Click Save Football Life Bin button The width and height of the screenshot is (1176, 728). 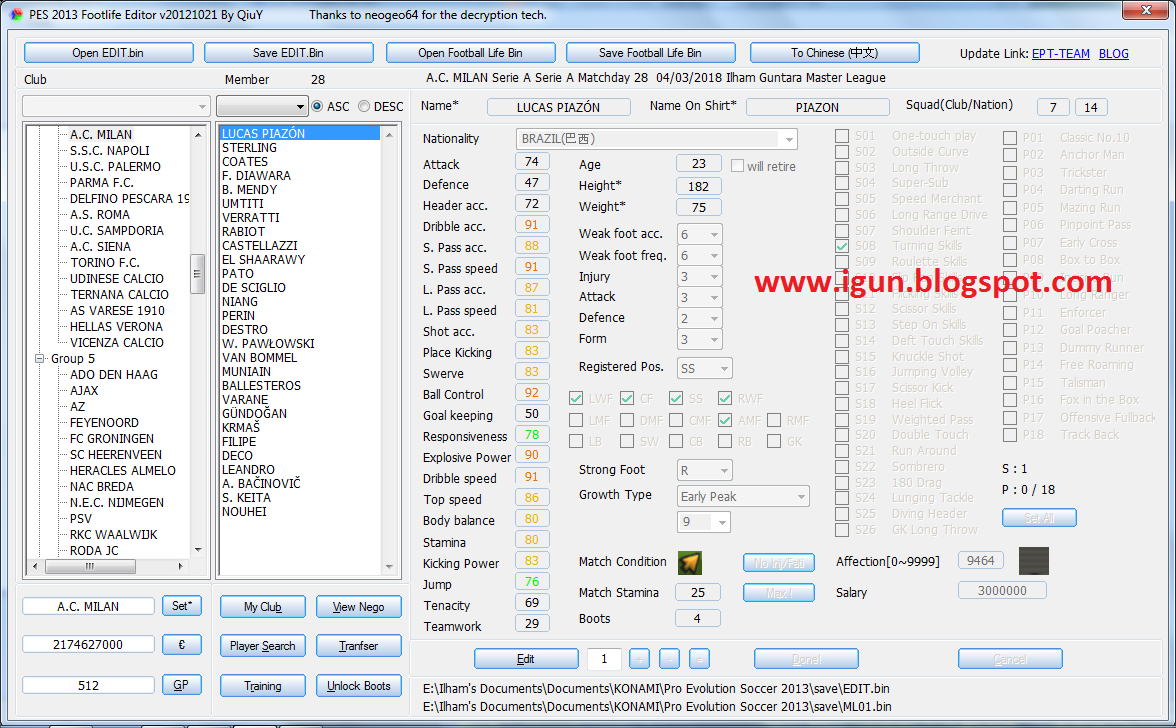pos(650,52)
